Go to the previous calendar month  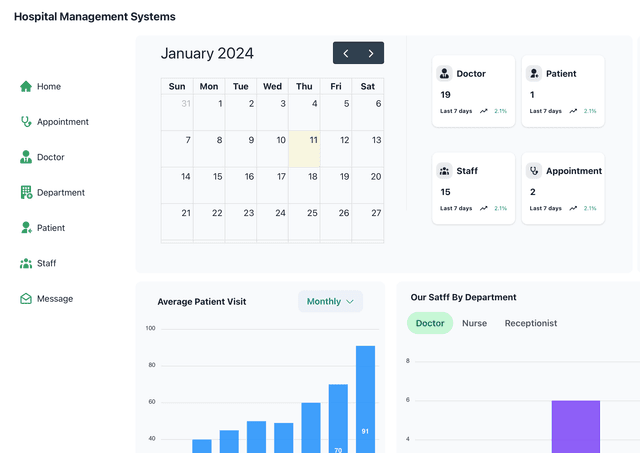tap(346, 53)
